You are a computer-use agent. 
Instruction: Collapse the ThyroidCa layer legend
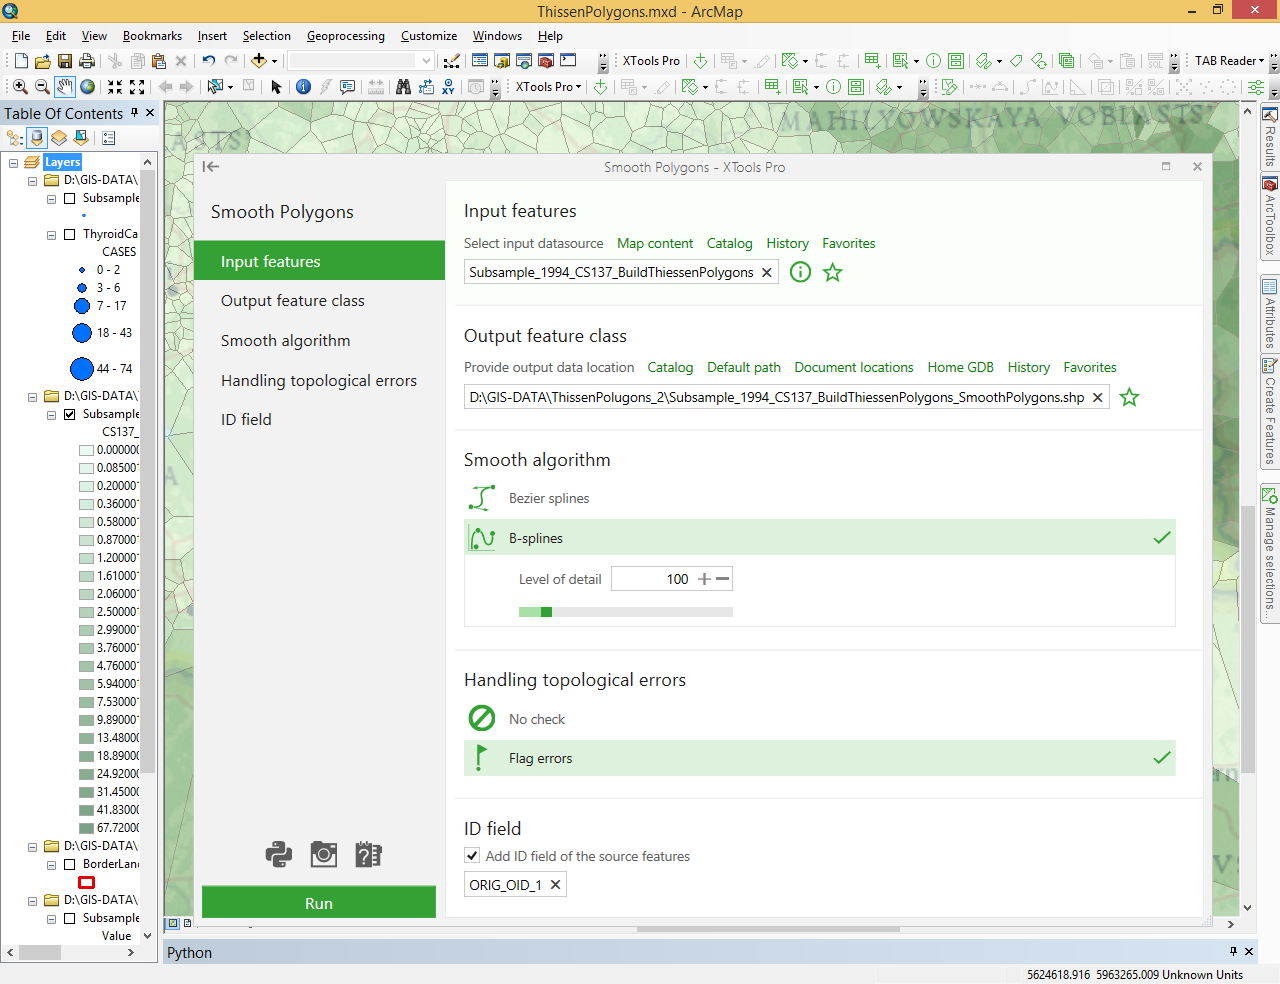[x=51, y=234]
